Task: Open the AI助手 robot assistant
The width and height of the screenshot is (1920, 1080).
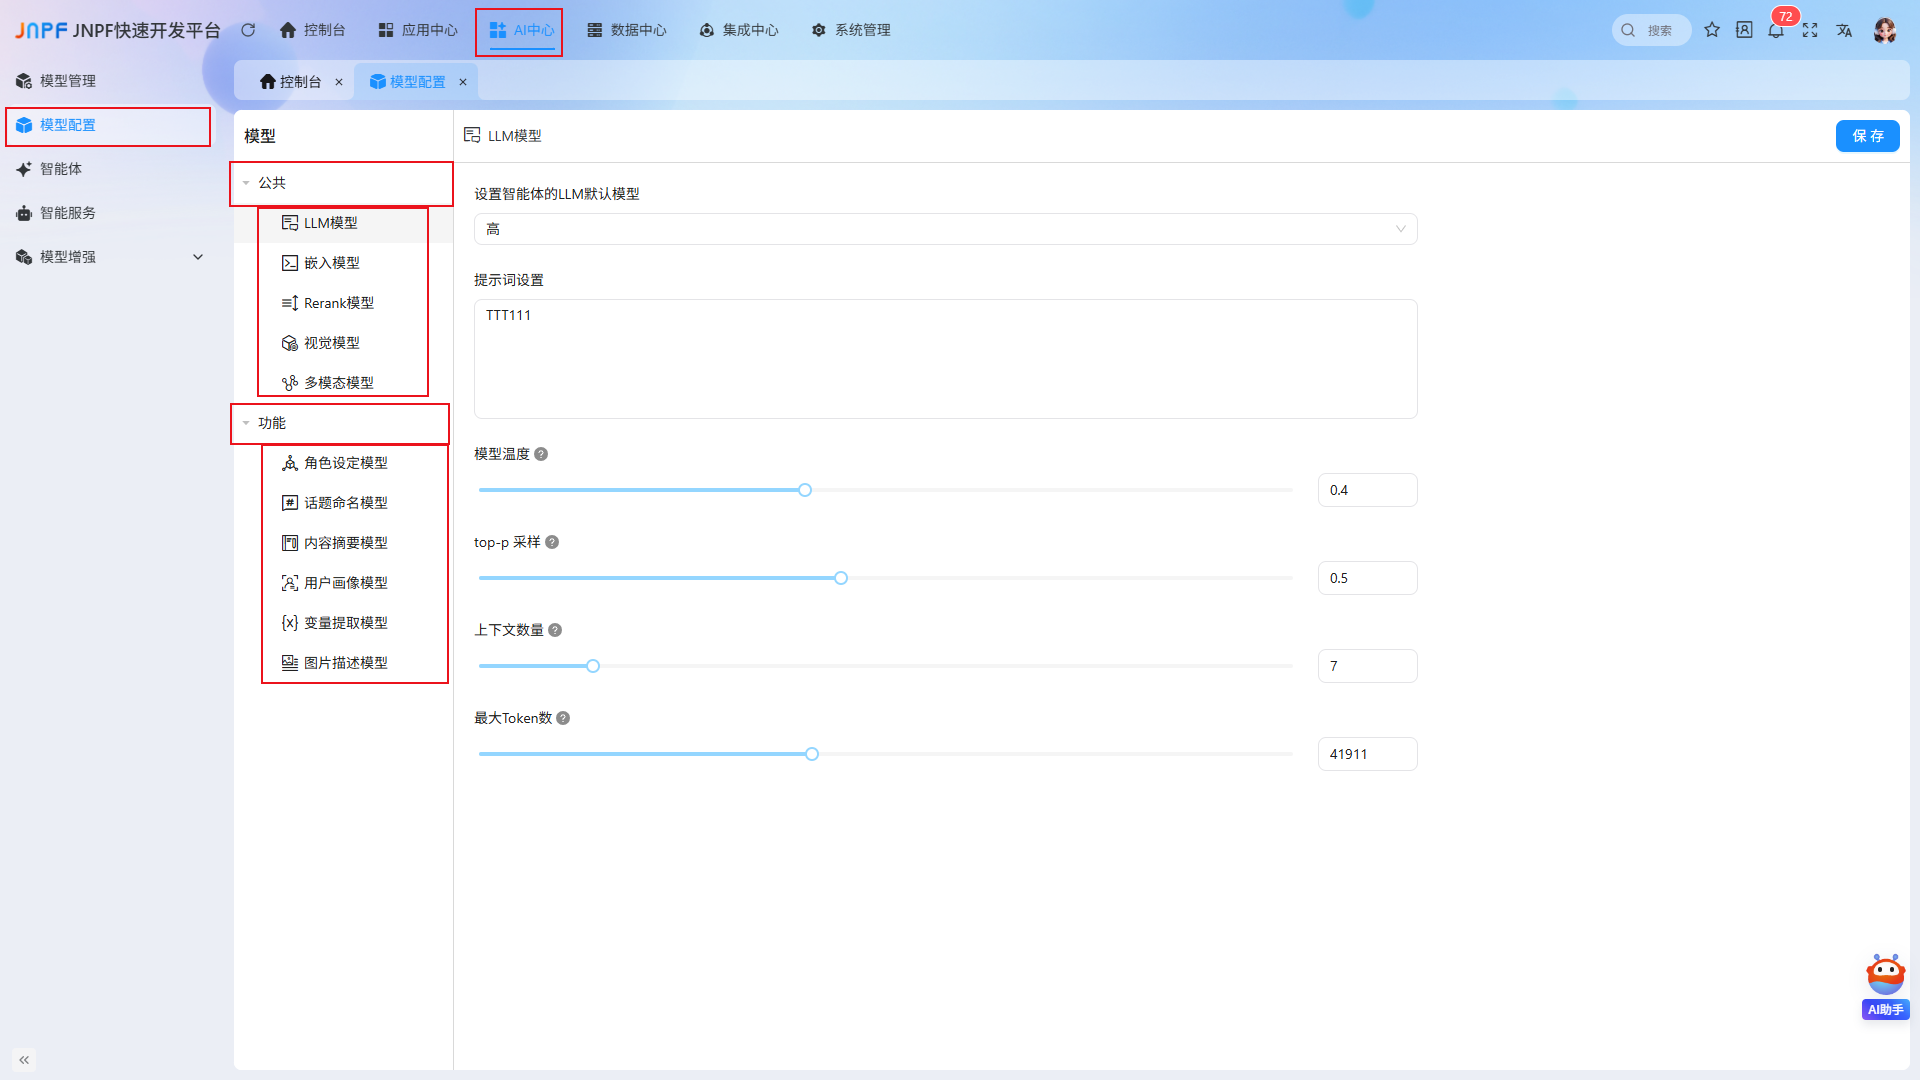Action: pyautogui.click(x=1886, y=986)
